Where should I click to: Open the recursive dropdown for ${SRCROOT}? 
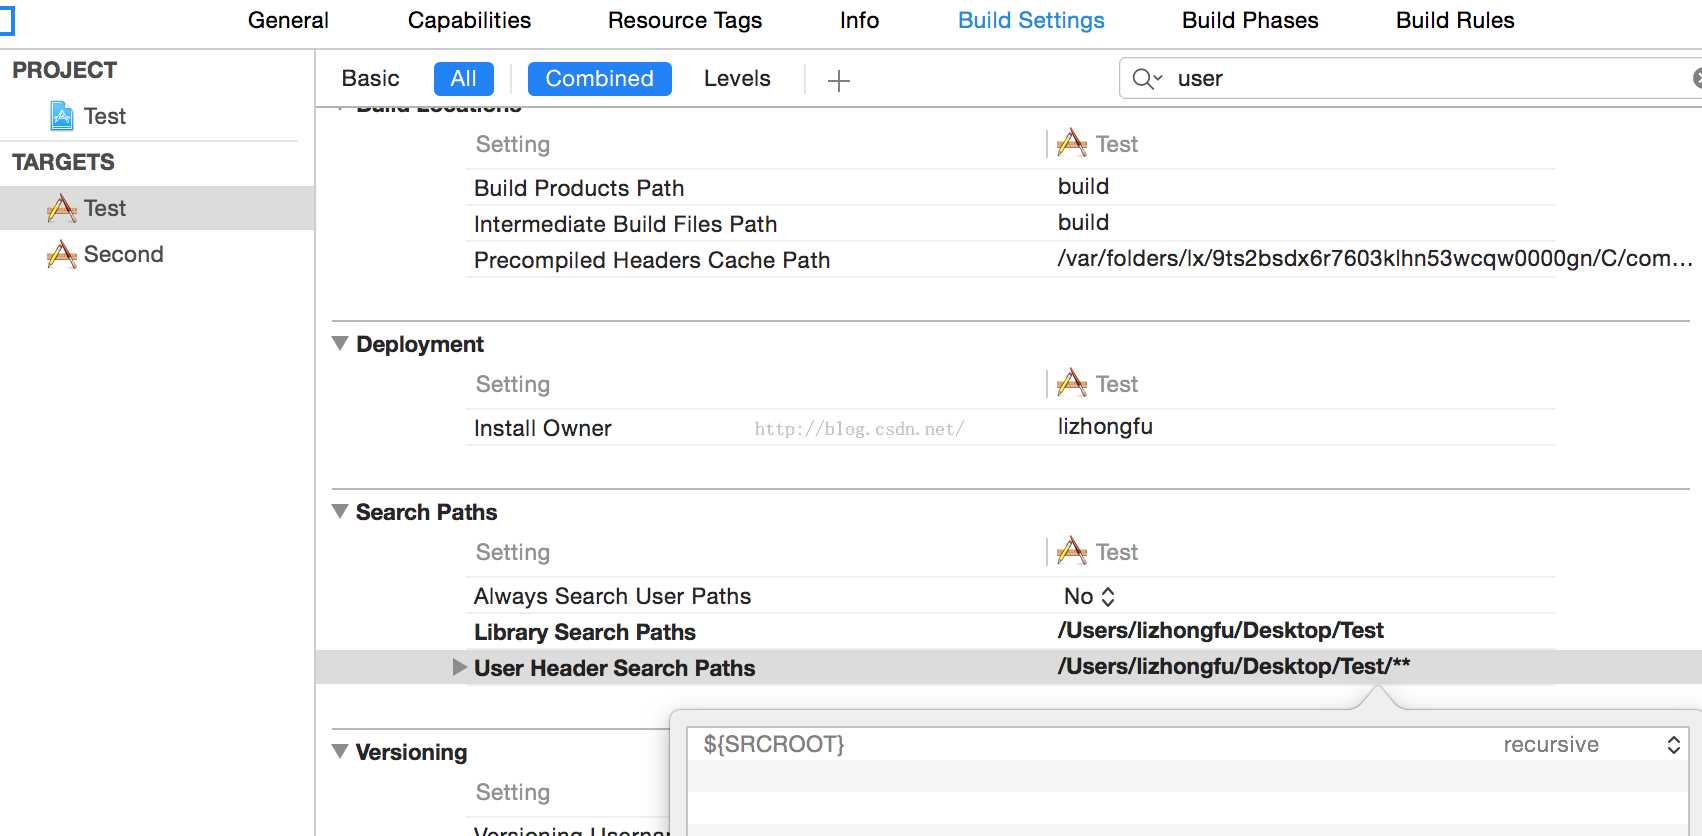[x=1673, y=744]
